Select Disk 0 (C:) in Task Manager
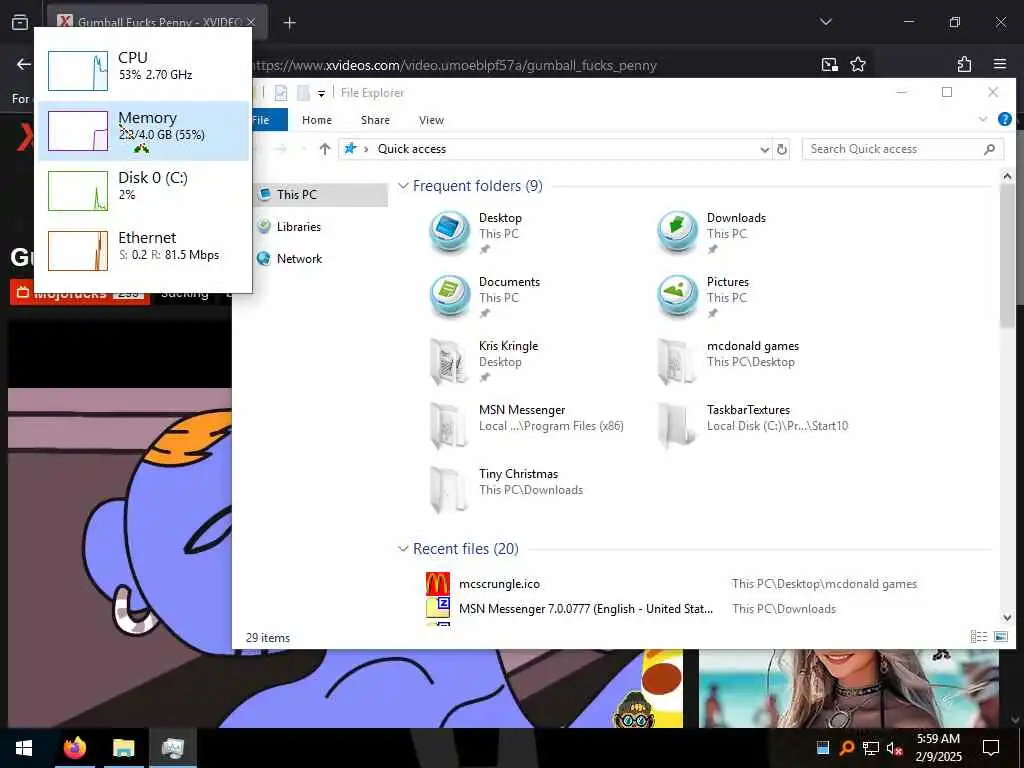Viewport: 1024px width, 768px height. [143, 191]
